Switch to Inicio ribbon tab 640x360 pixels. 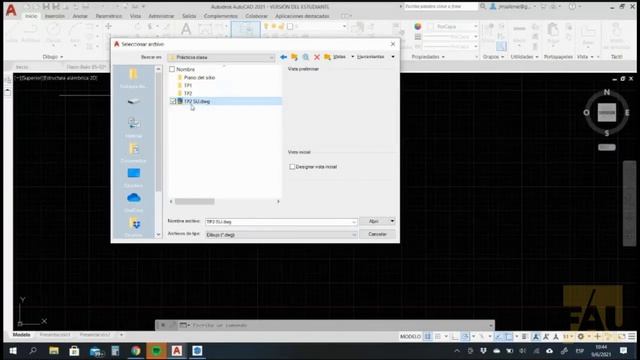pyautogui.click(x=31, y=16)
